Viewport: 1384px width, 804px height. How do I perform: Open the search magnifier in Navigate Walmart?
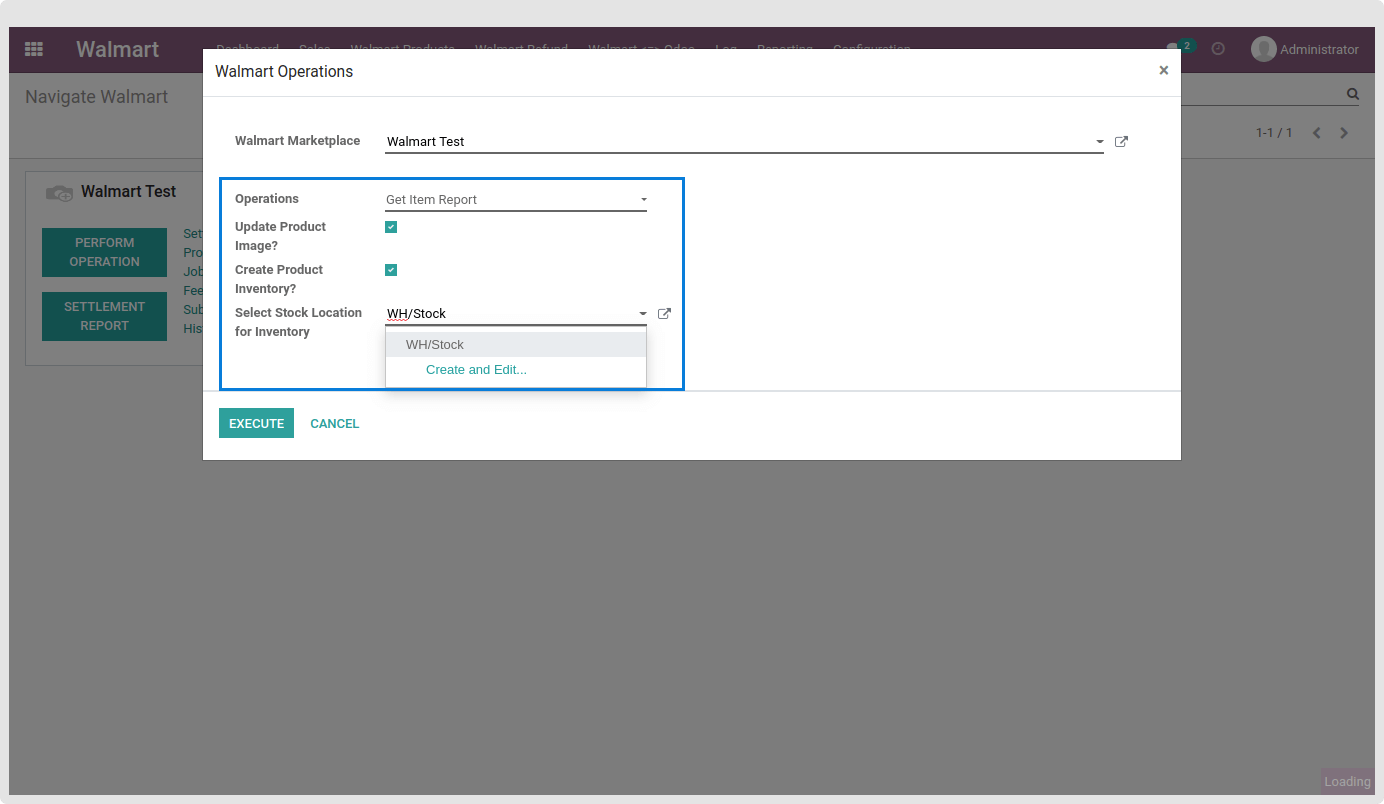click(1353, 94)
